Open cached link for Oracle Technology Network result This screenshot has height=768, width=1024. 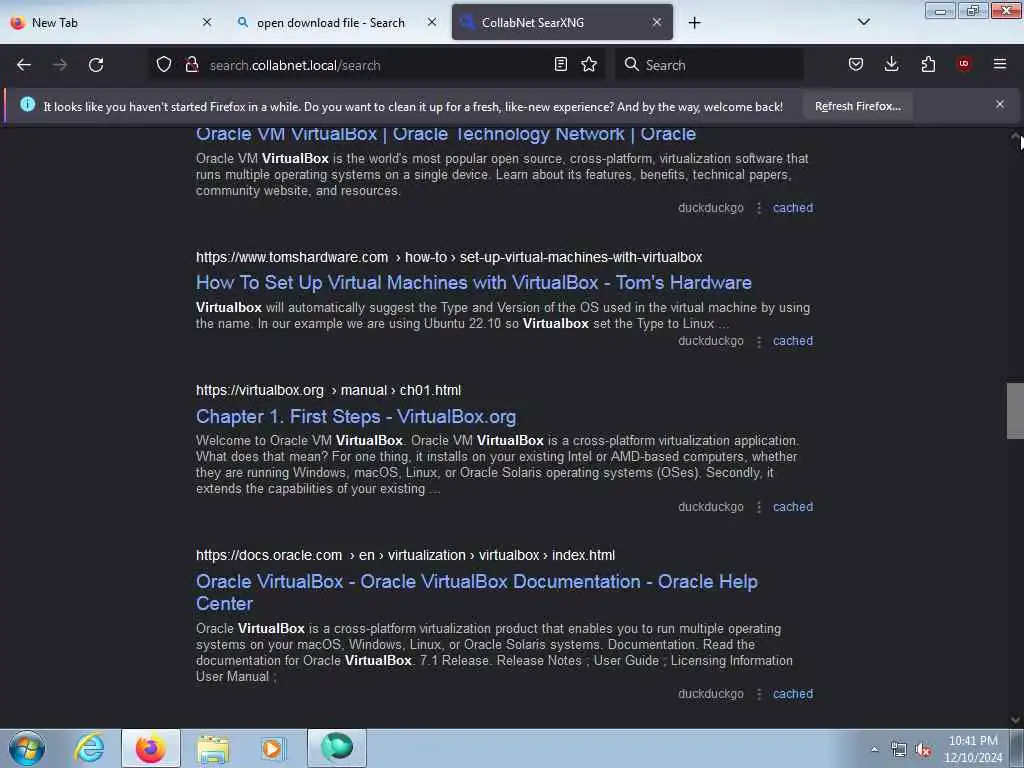coord(793,208)
